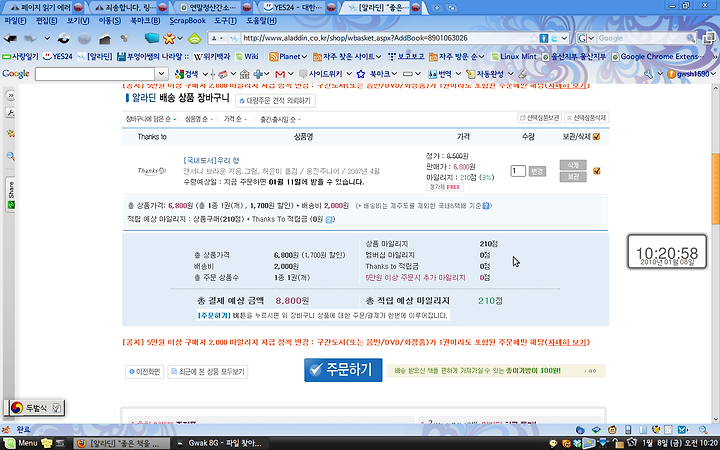
Task: Click the highlighter icon in Google toolbar
Action: [x=522, y=74]
